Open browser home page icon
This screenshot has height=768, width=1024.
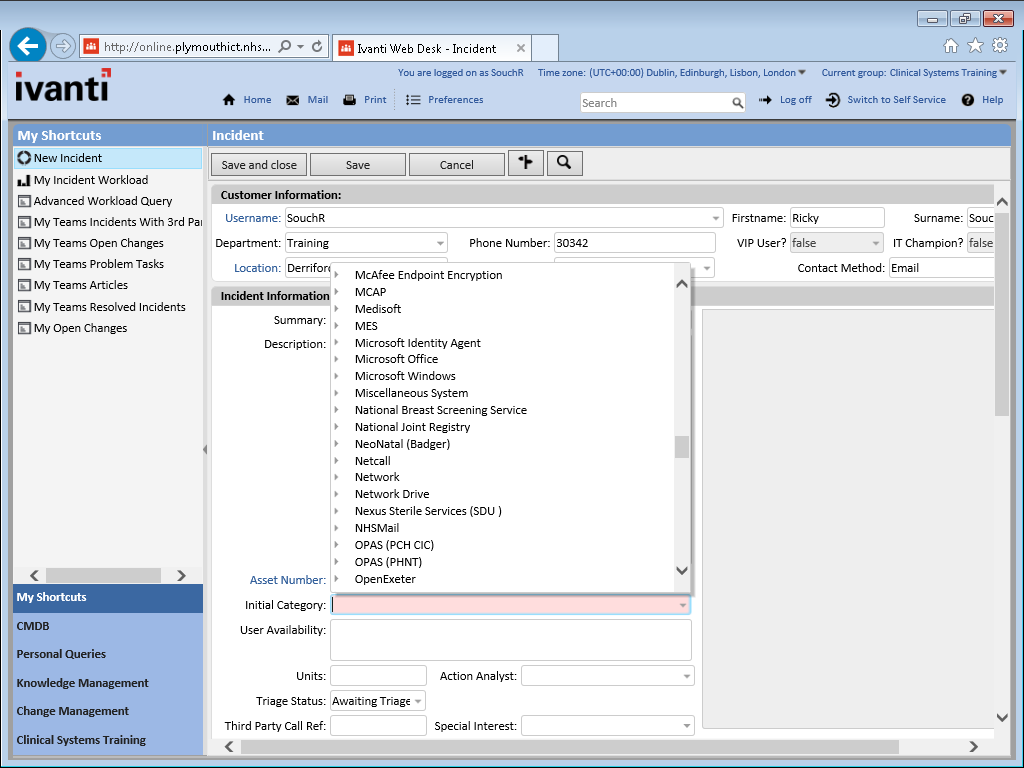click(x=951, y=46)
